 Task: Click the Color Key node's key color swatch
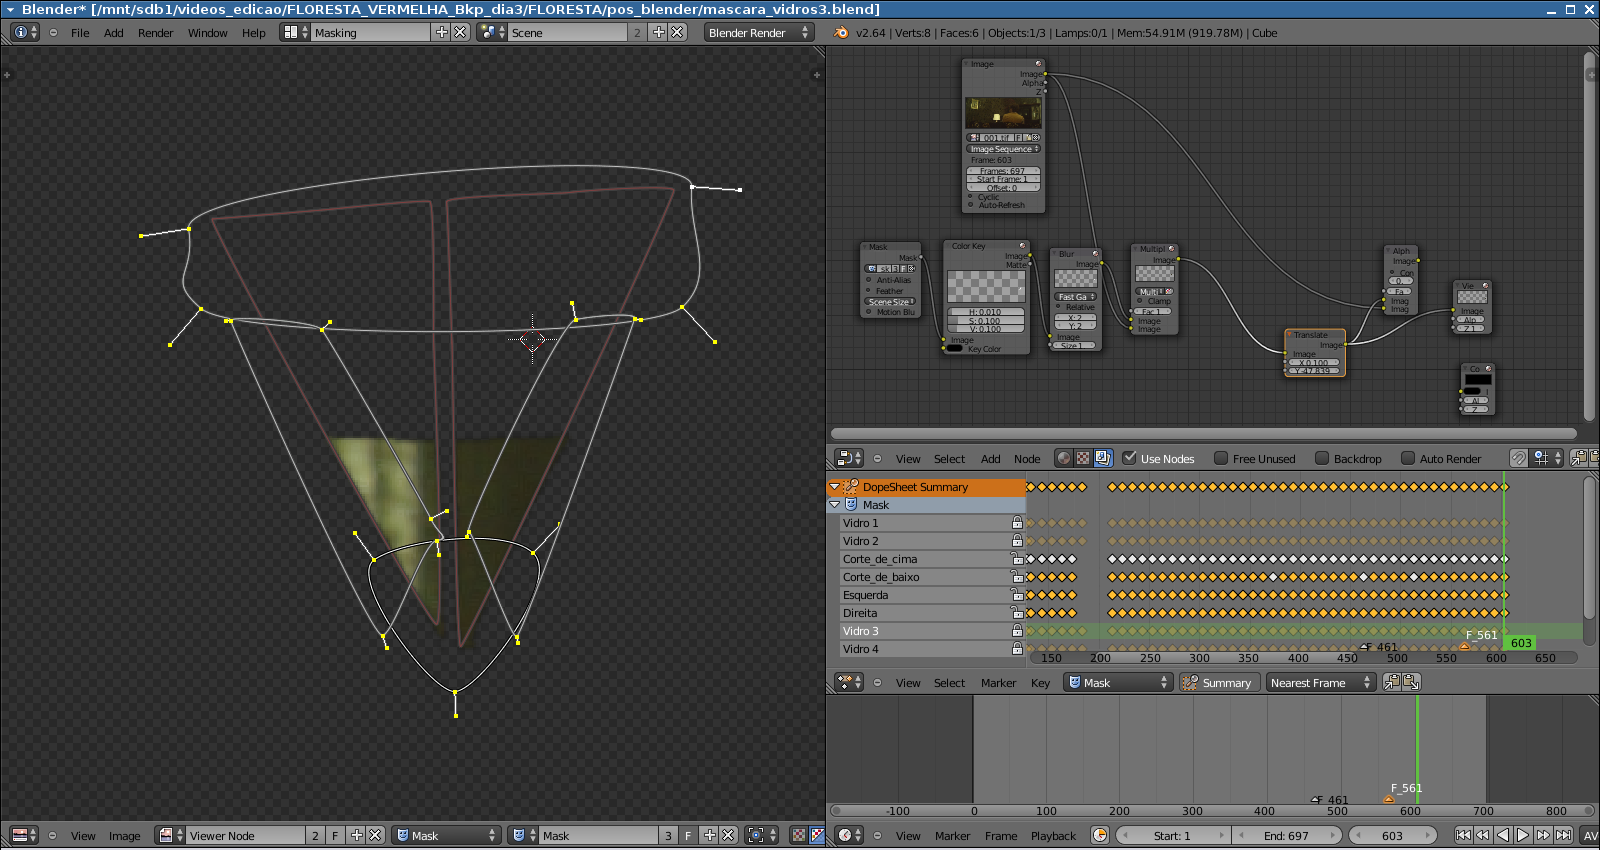click(955, 349)
